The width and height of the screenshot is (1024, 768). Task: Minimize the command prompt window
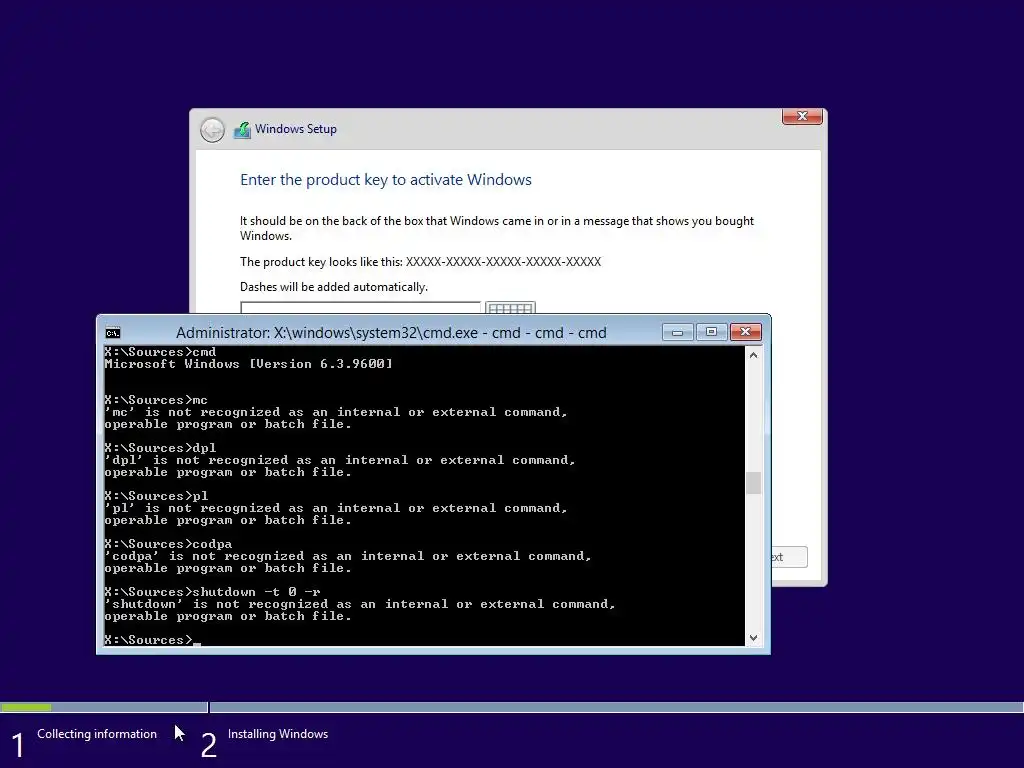[677, 332]
